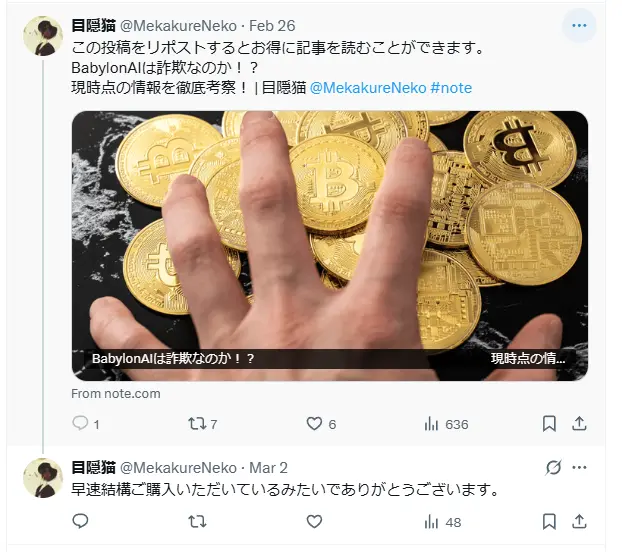Open the Bitcoin coins article card image
Viewport: 622px width, 552px height.
coord(330,246)
